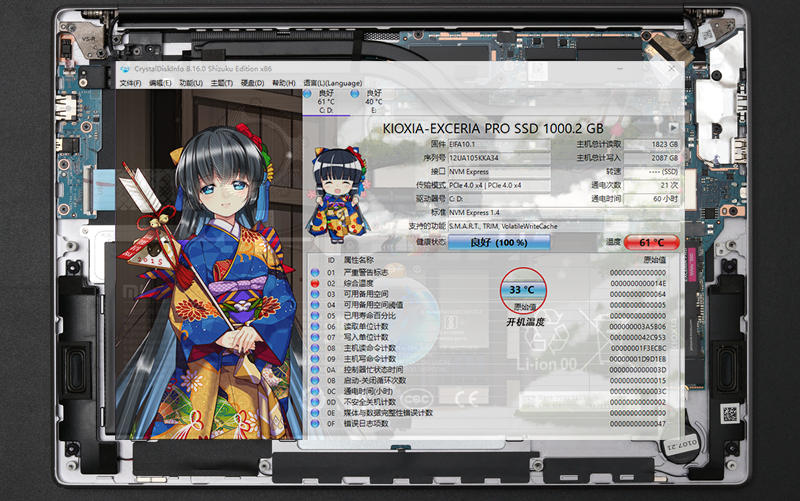Select the E: disk tab at 40 °C

tap(373, 101)
